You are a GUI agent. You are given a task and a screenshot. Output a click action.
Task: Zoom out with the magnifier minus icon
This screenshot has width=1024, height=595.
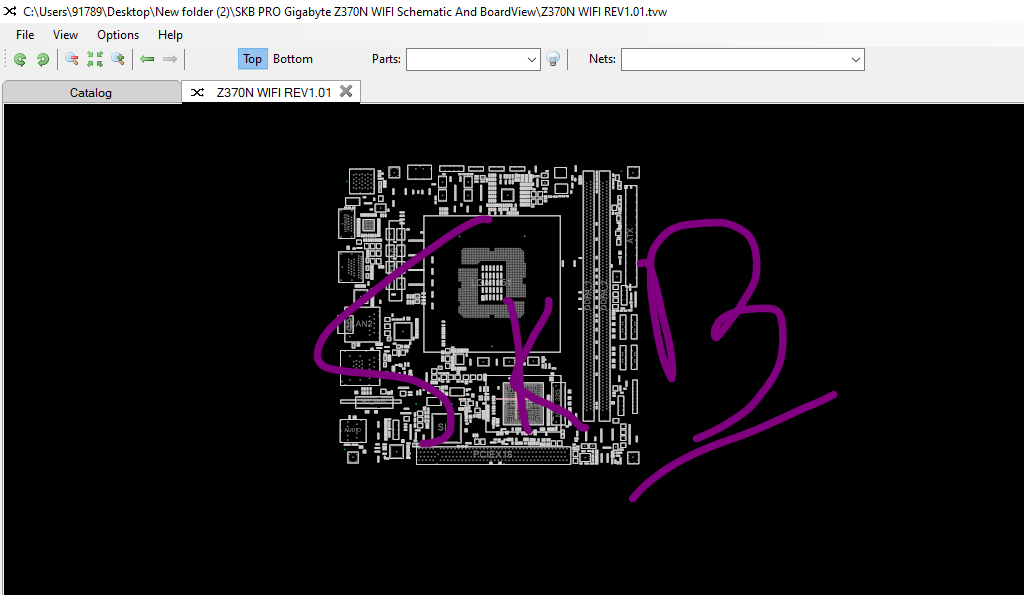point(72,59)
